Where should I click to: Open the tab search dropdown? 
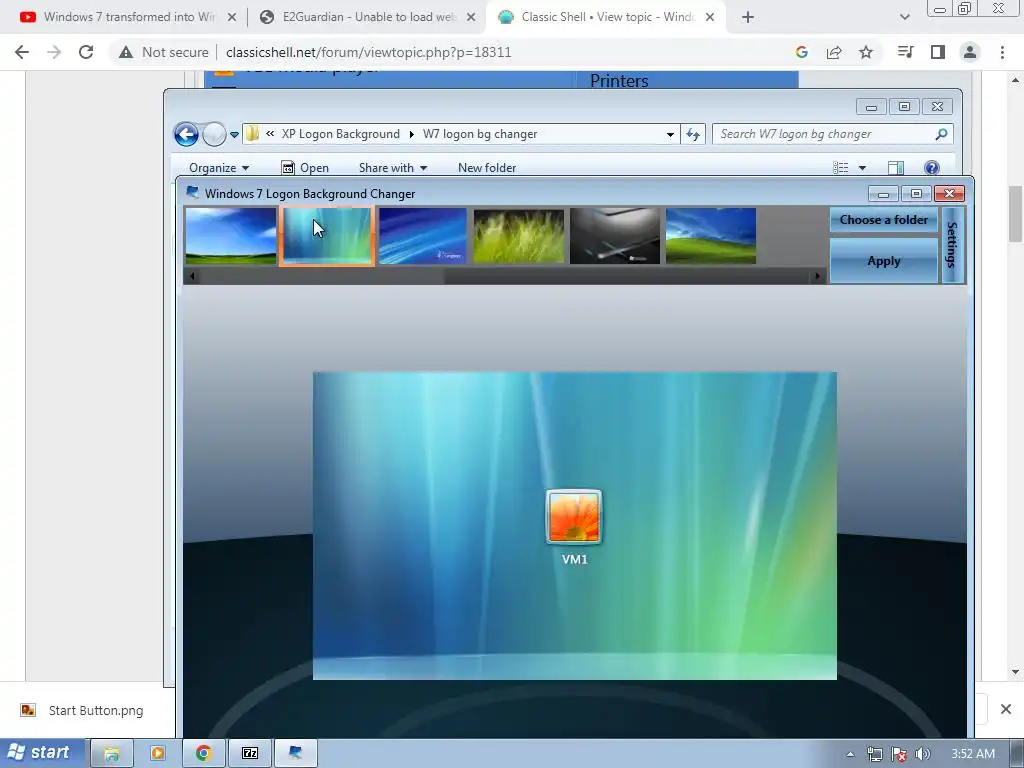904,18
